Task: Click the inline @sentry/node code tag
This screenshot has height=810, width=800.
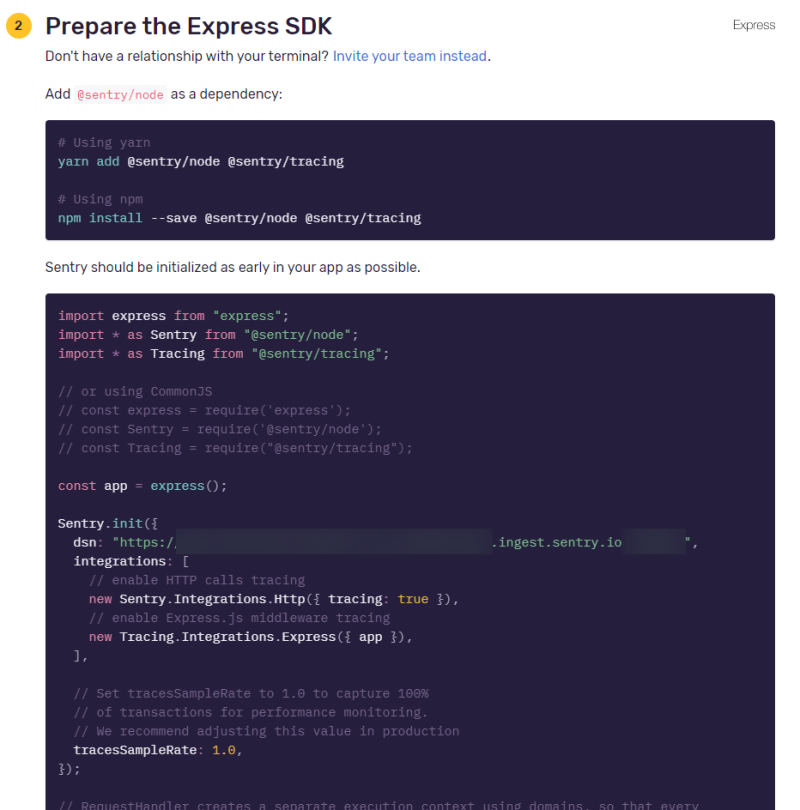Action: tap(120, 94)
